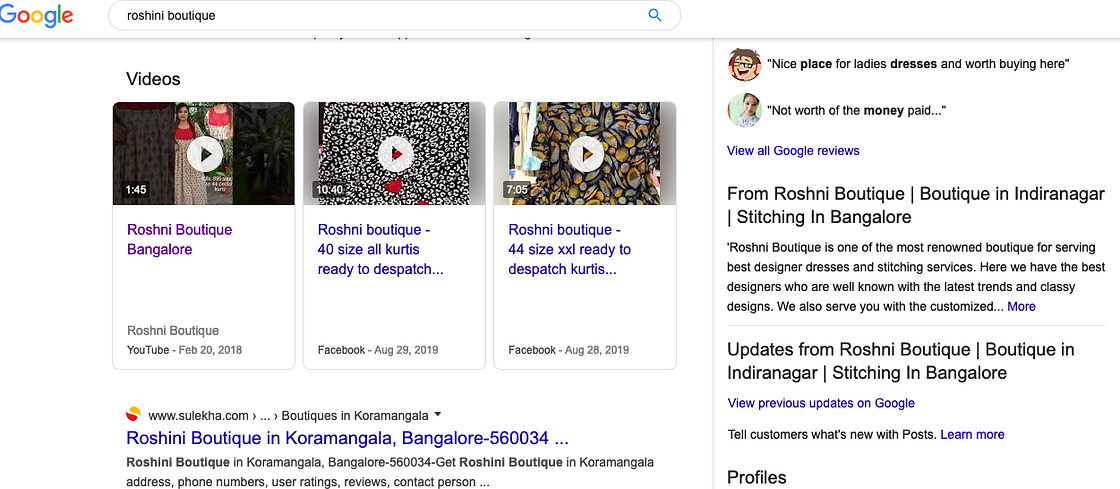Click 'Updates from Roshni Boutique' heading
Viewport: 1120px width, 489px height.
pos(901,361)
